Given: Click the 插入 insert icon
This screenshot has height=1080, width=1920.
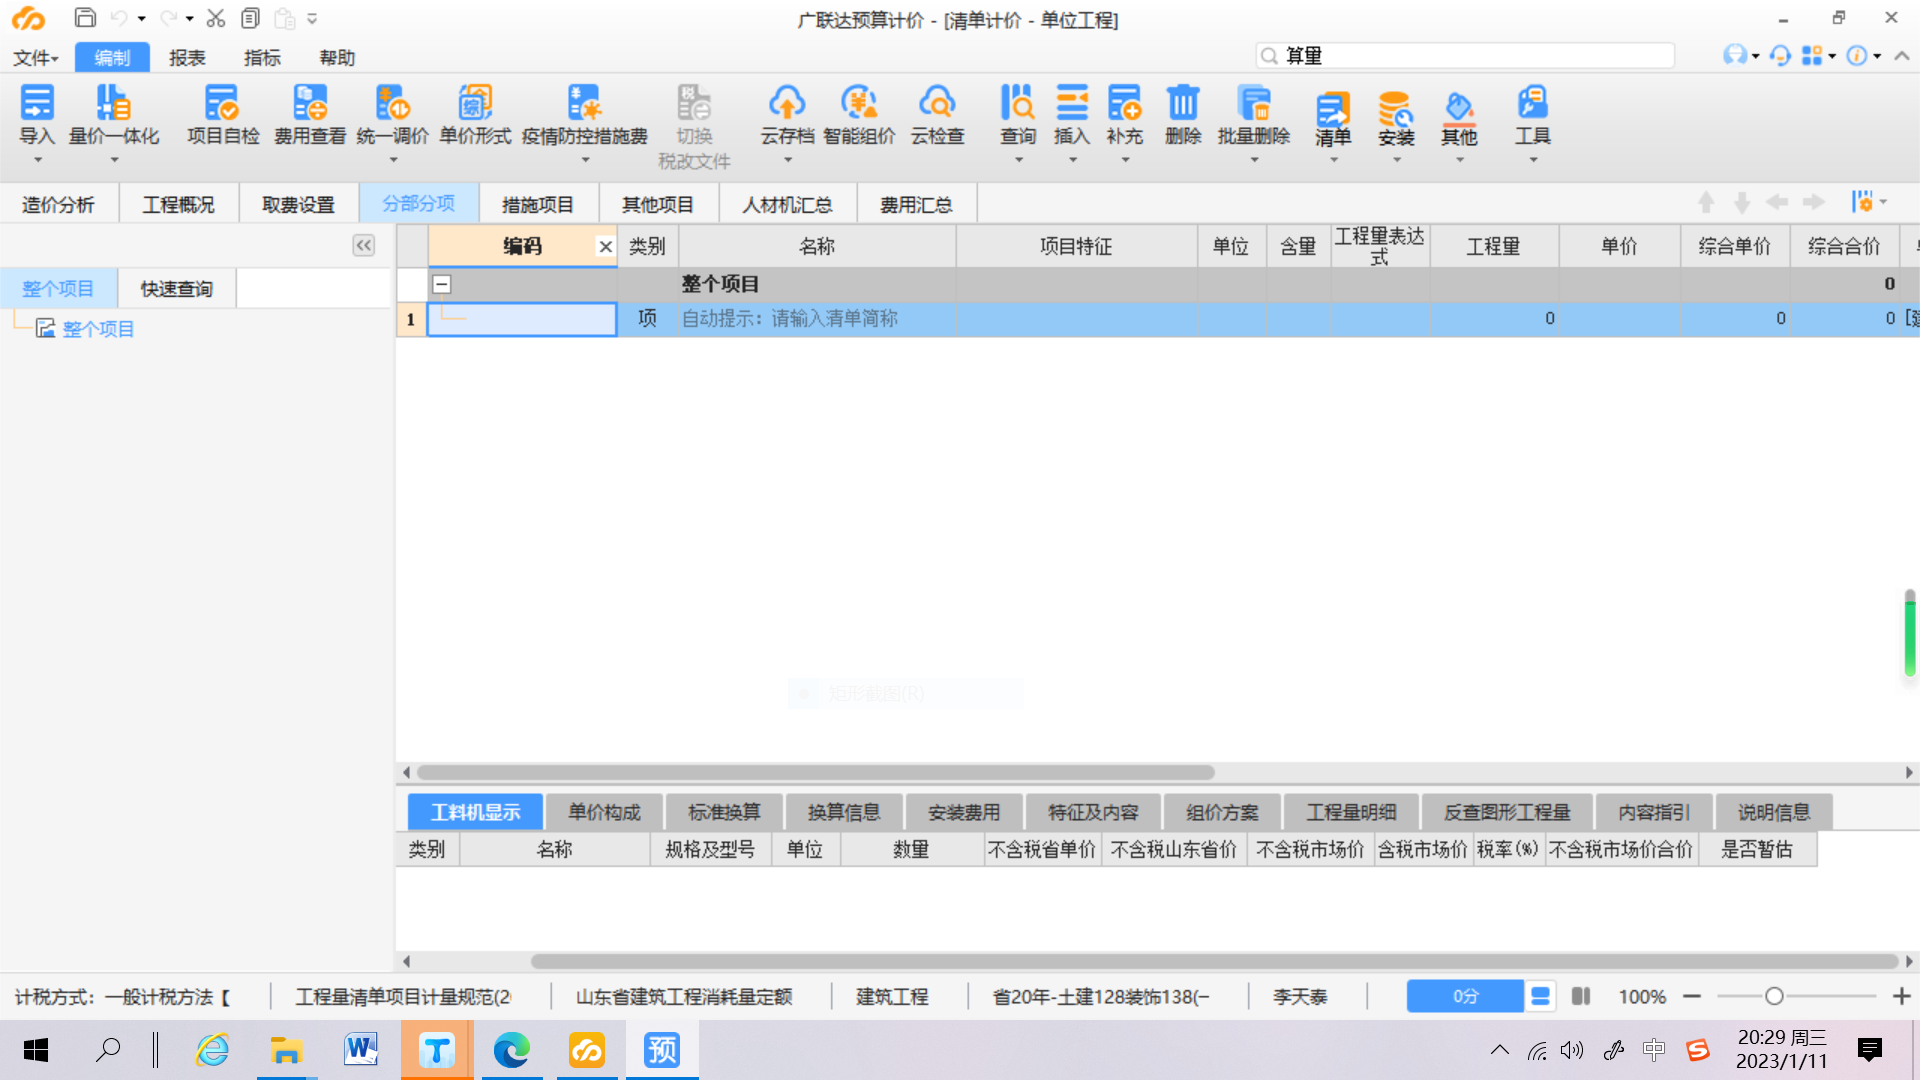Looking at the screenshot, I should pos(1072,103).
